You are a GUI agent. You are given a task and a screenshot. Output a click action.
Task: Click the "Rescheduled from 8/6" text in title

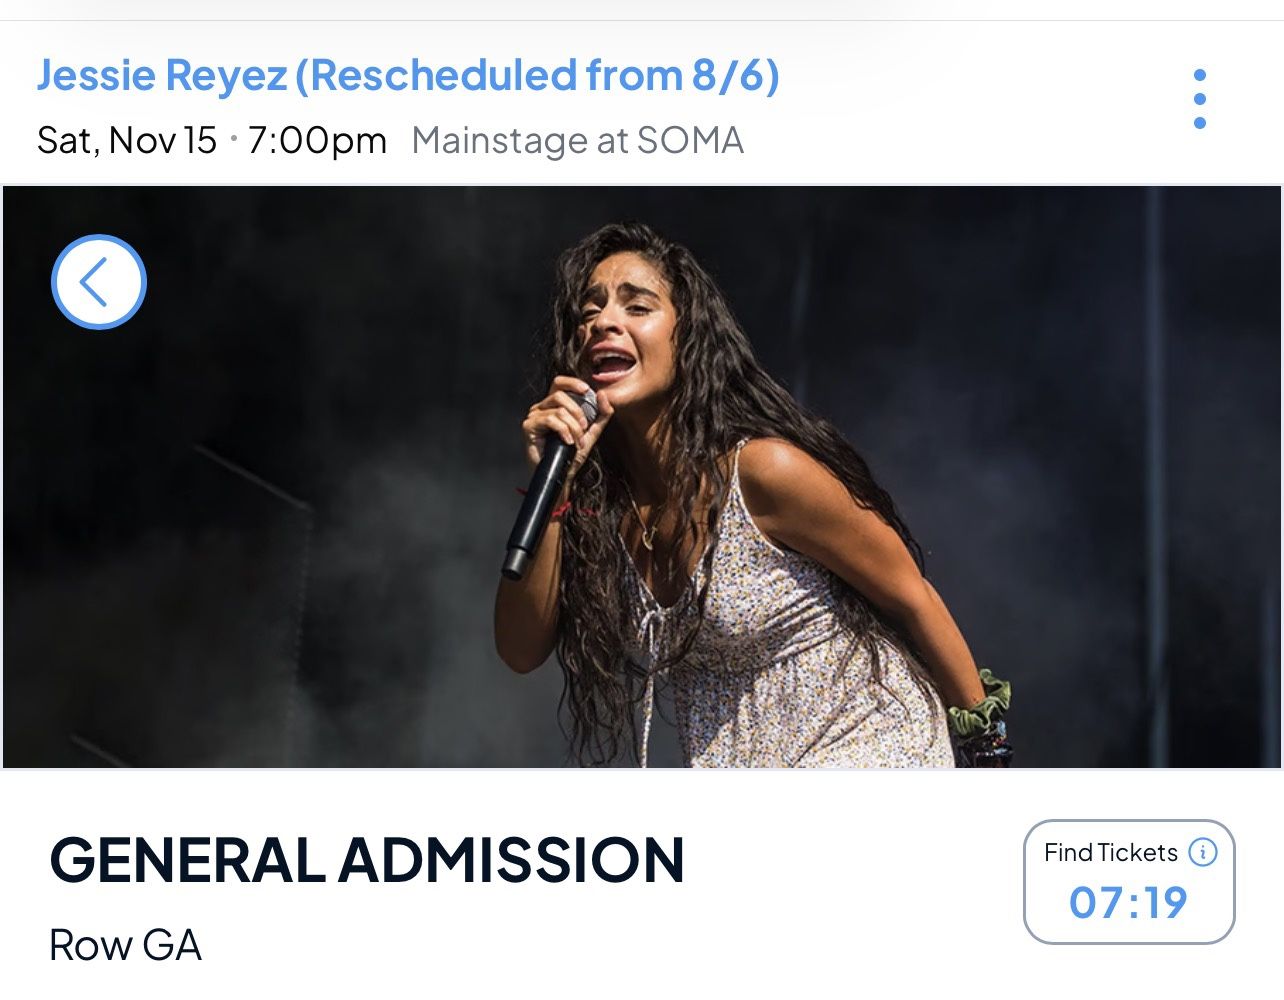point(537,76)
